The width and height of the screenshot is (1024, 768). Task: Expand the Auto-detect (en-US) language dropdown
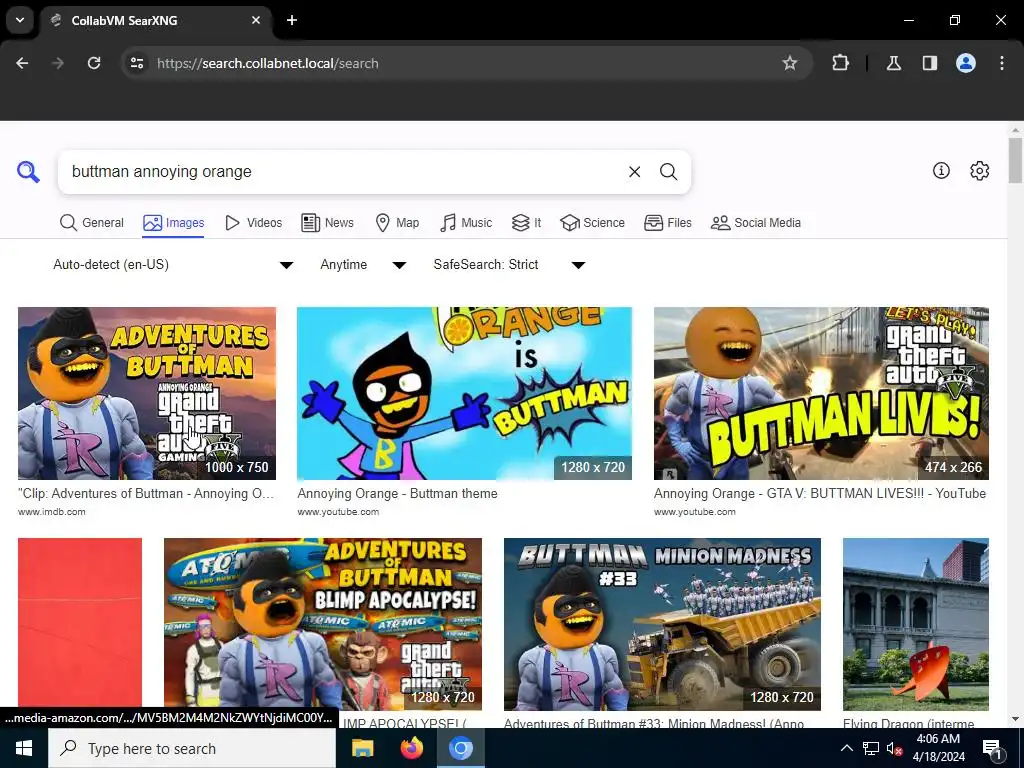173,264
